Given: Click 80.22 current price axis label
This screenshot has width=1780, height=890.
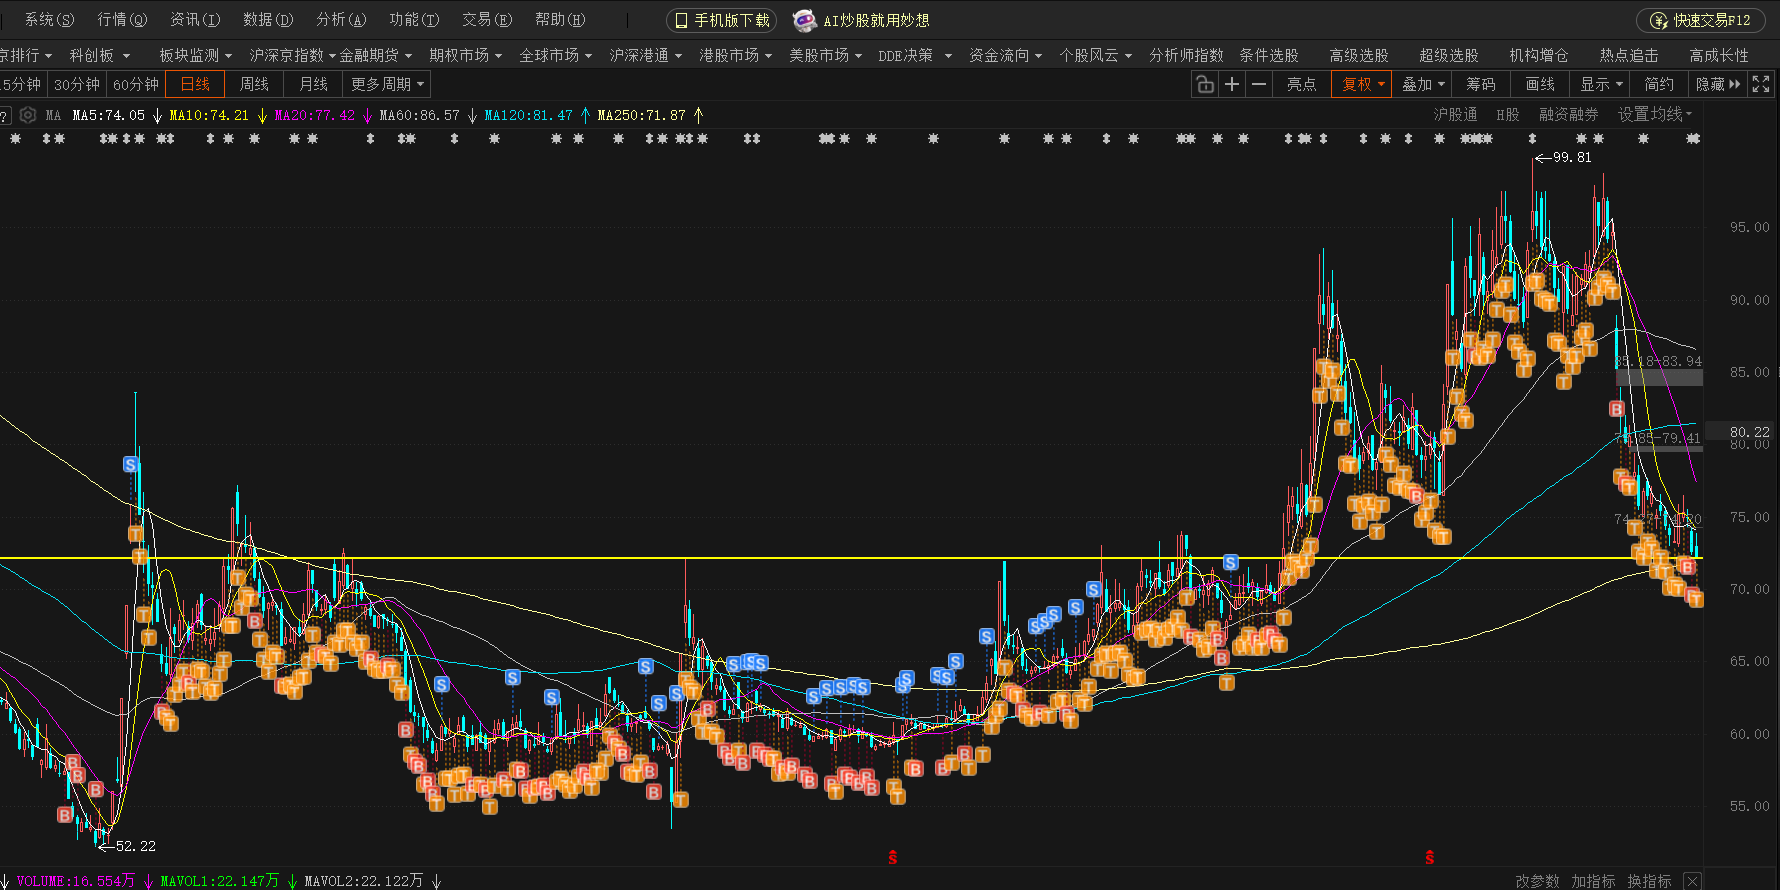Looking at the screenshot, I should [1750, 432].
